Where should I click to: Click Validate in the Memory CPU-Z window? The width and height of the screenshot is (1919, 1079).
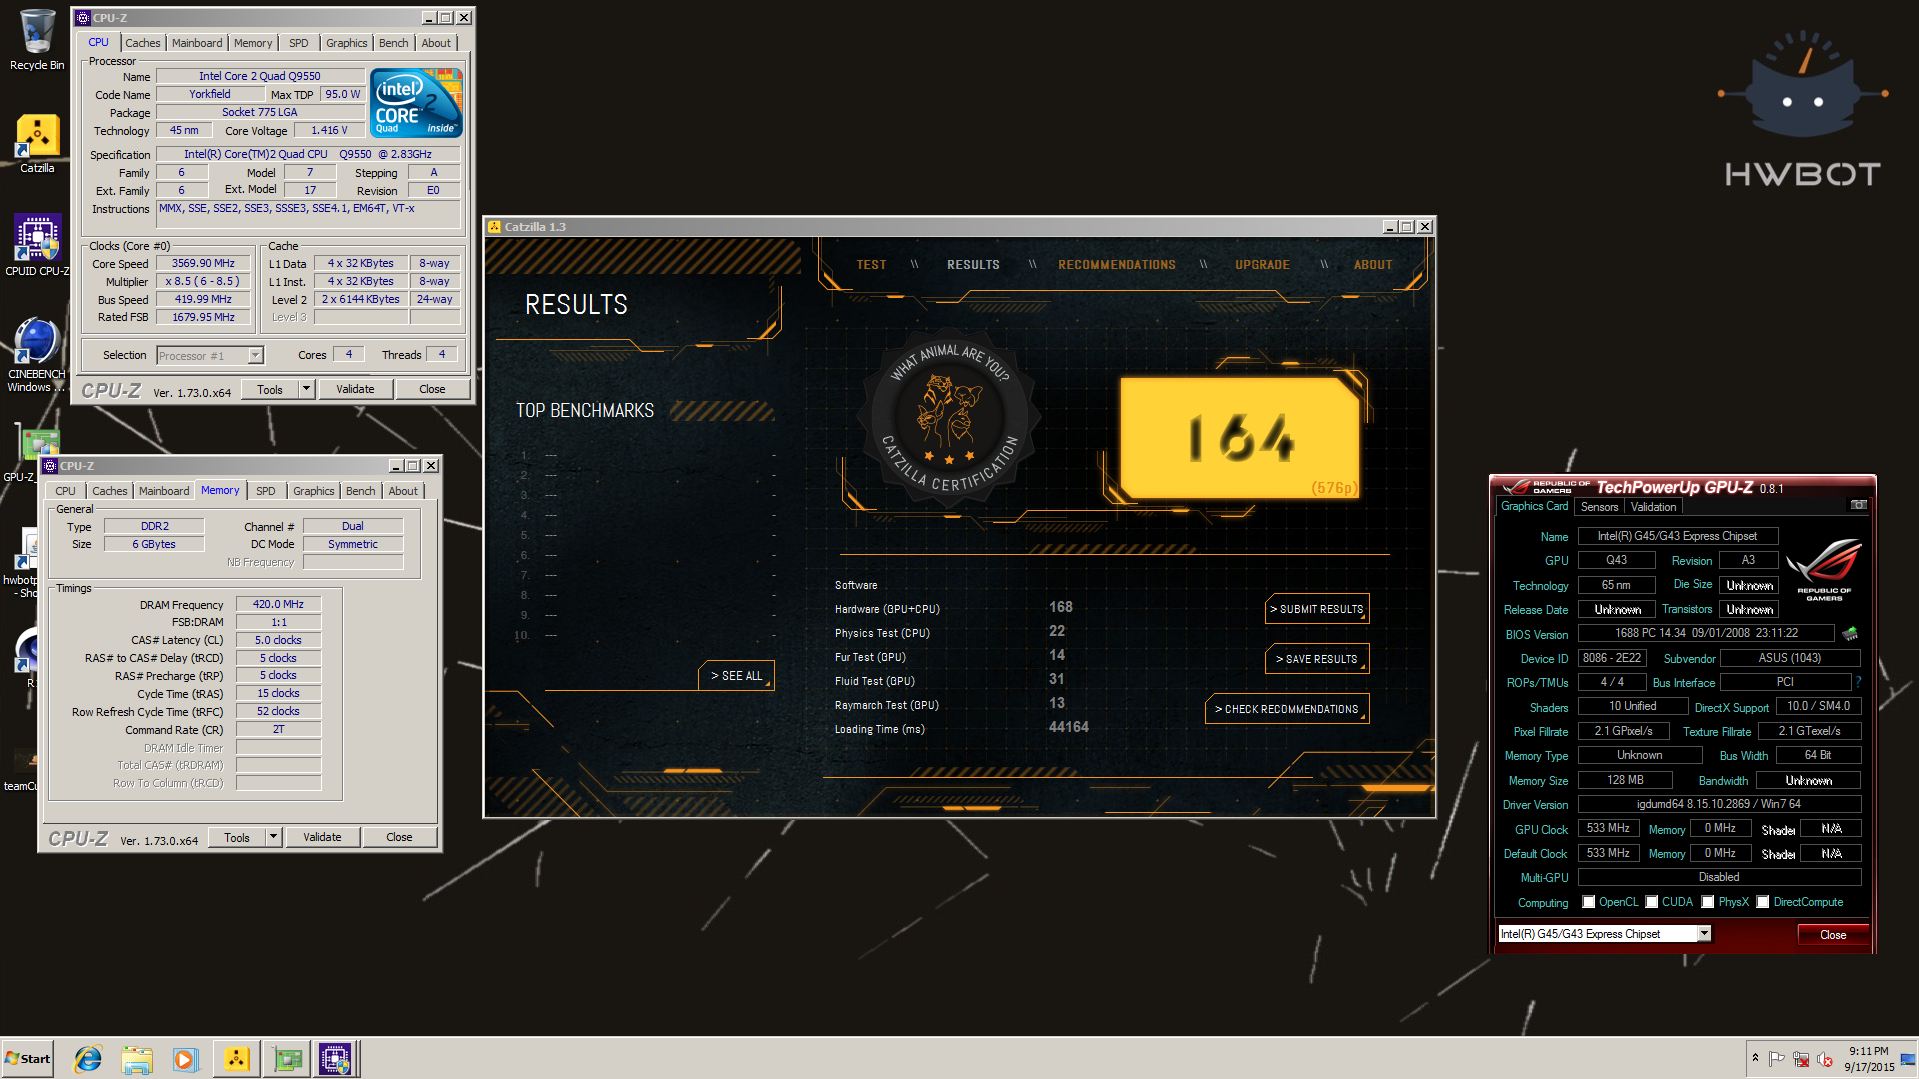pyautogui.click(x=322, y=837)
